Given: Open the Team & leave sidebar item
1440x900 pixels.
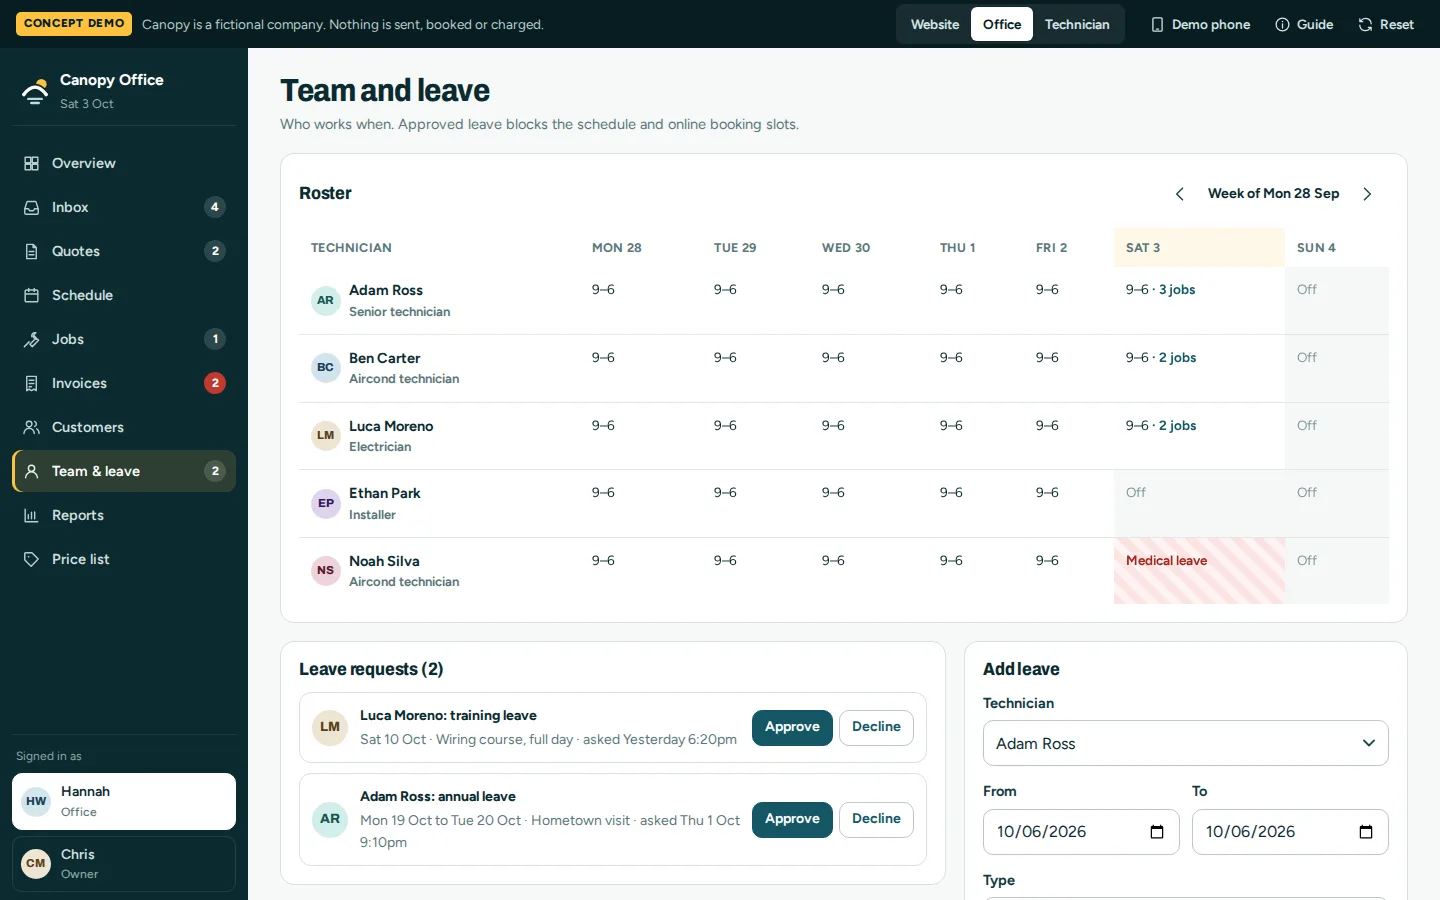Looking at the screenshot, I should point(124,471).
